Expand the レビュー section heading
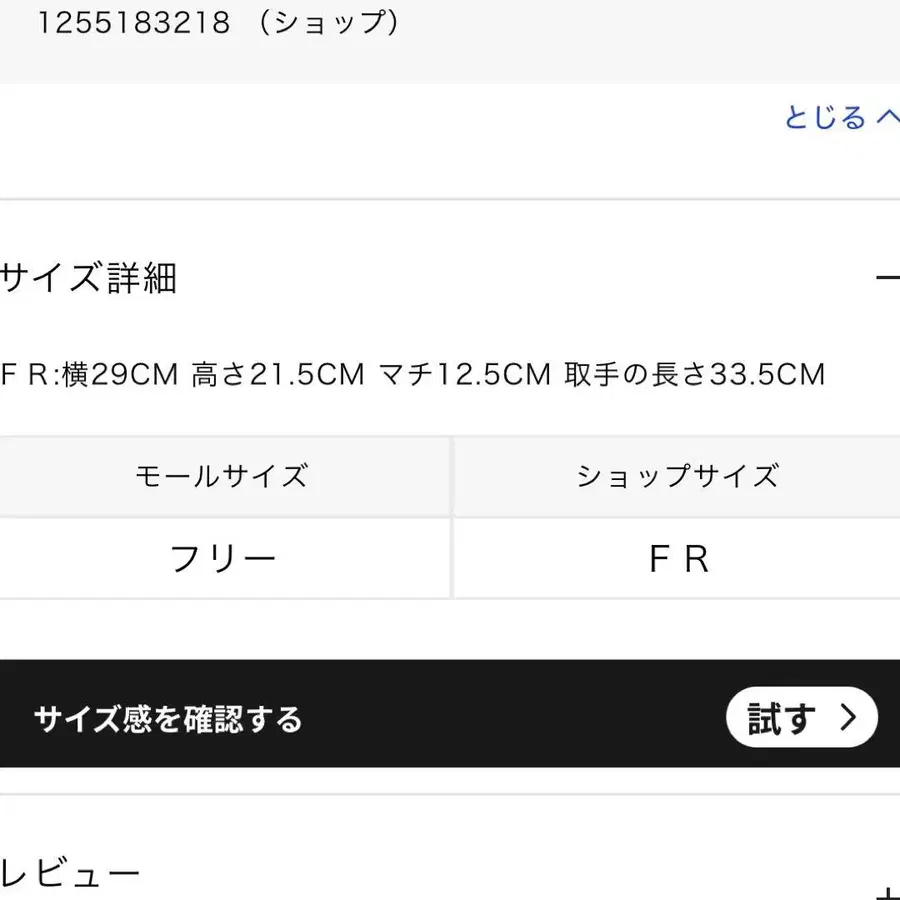The image size is (900, 900). [x=70, y=875]
